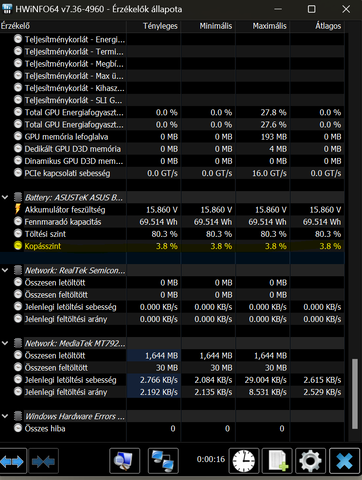Select the Dedikált GPU D3D memória row
Image resolution: width=362 pixels, height=480 pixels.
172,149
